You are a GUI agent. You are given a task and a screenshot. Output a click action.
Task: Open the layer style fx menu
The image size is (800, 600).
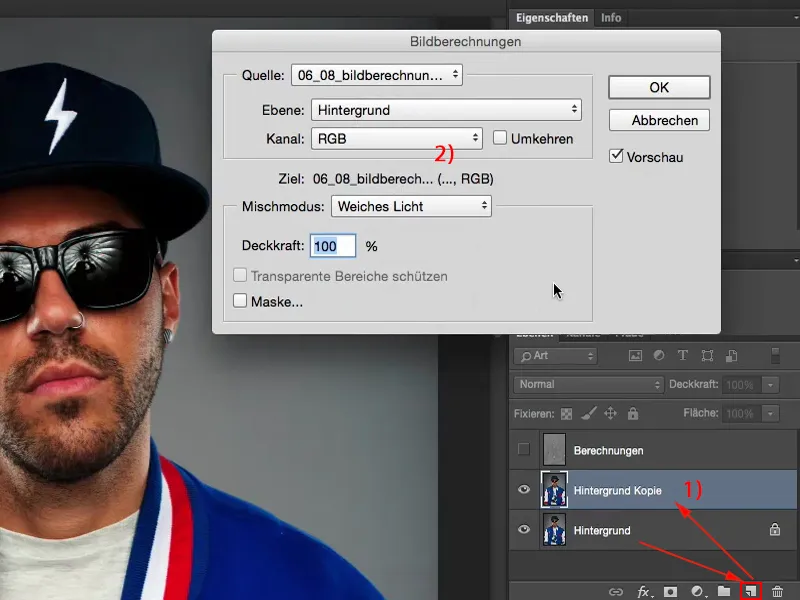644,592
